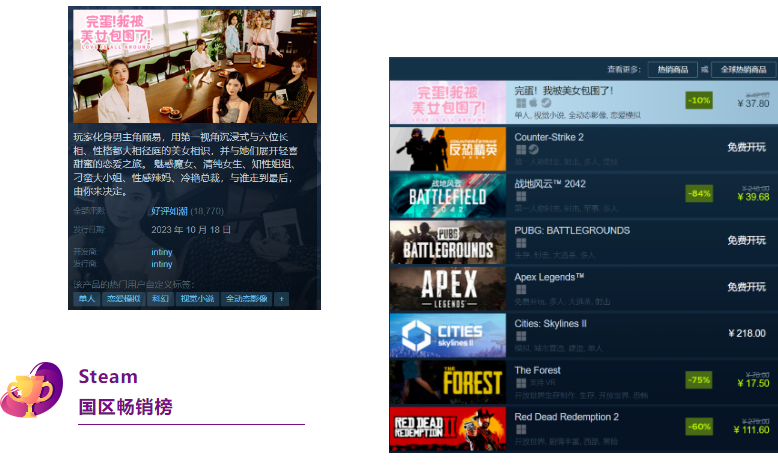Click the -10% discount badge

tap(699, 100)
